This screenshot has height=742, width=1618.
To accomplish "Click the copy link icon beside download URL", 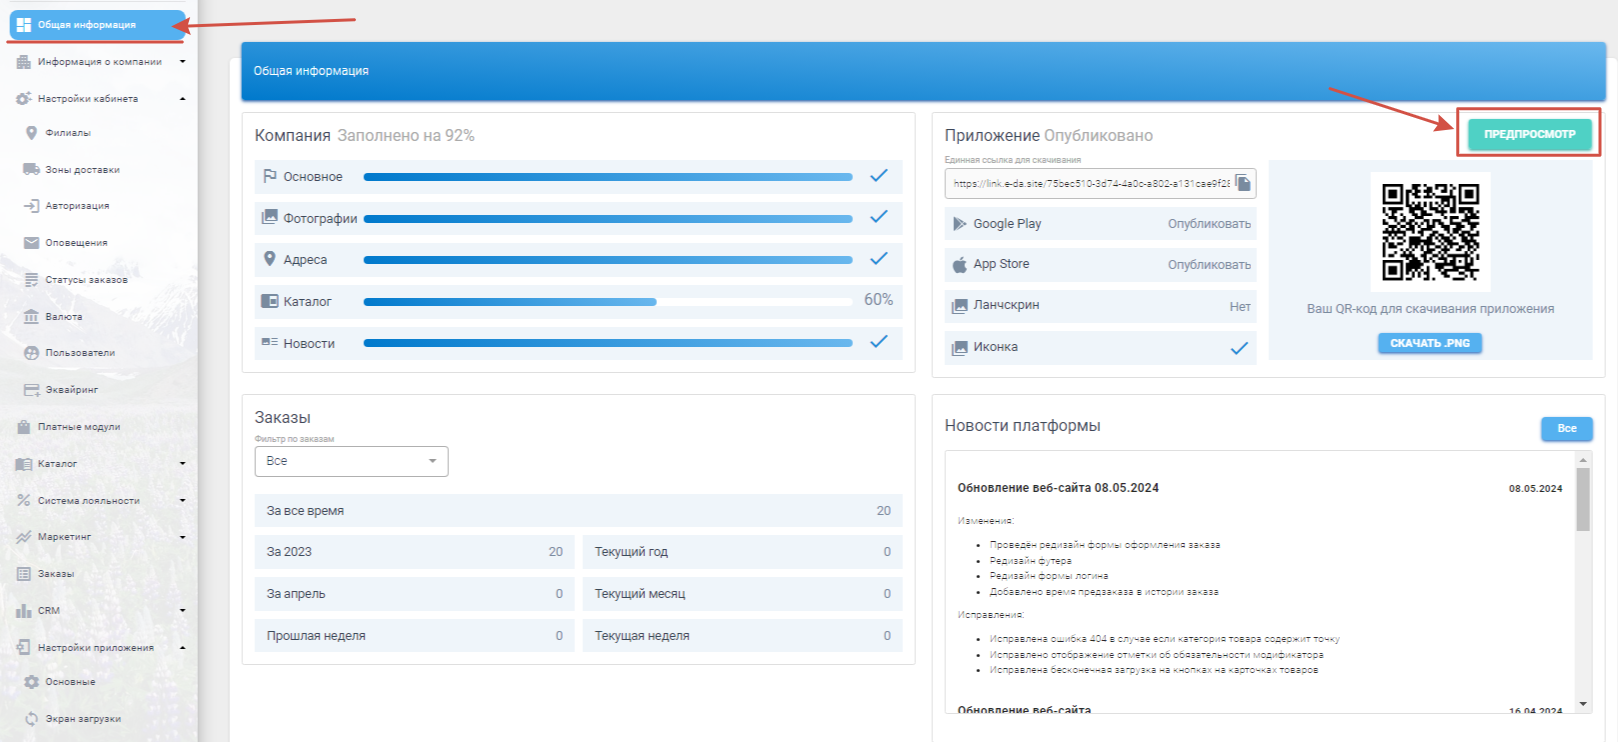I will point(1242,183).
